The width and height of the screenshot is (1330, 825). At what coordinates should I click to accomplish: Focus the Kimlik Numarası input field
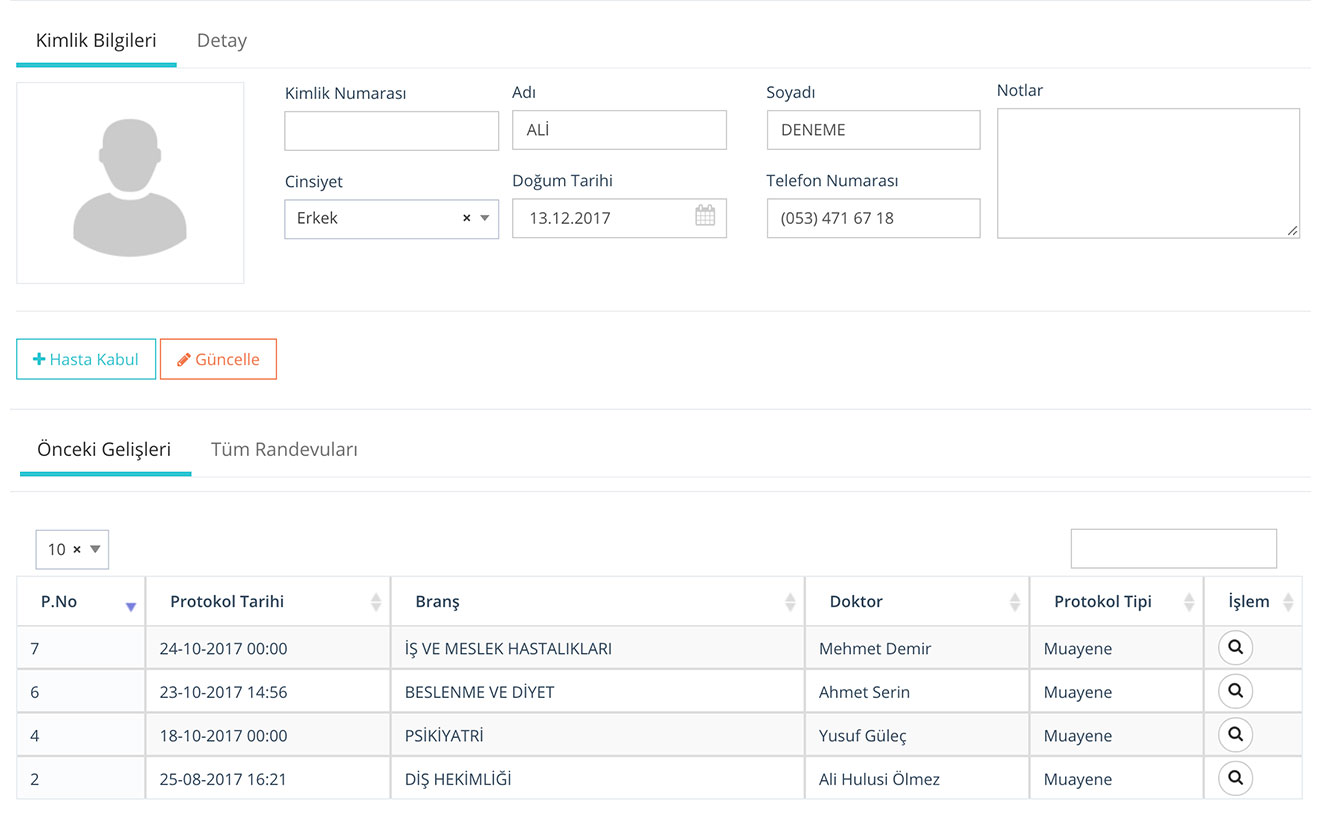(x=392, y=131)
